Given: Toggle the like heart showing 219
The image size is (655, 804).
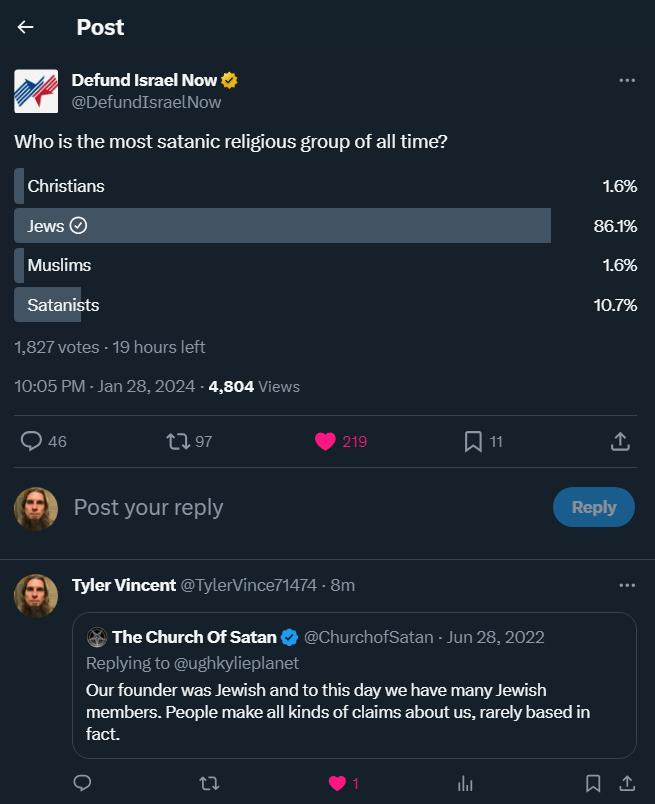Looking at the screenshot, I should (325, 441).
